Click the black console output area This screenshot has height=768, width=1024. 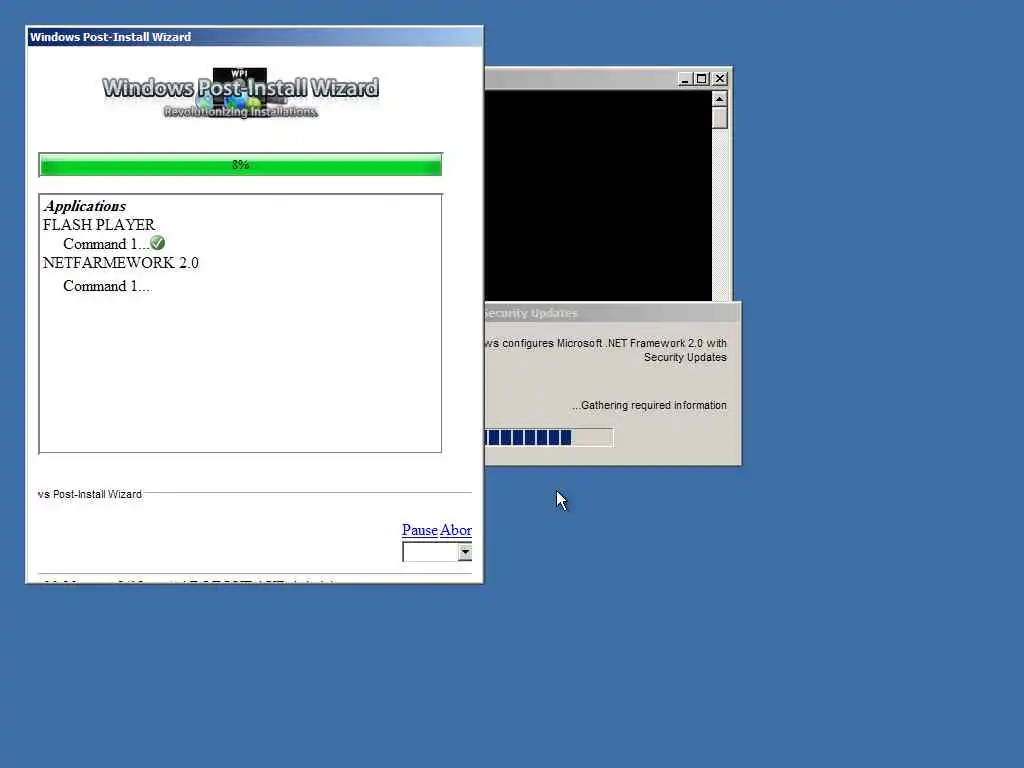598,196
